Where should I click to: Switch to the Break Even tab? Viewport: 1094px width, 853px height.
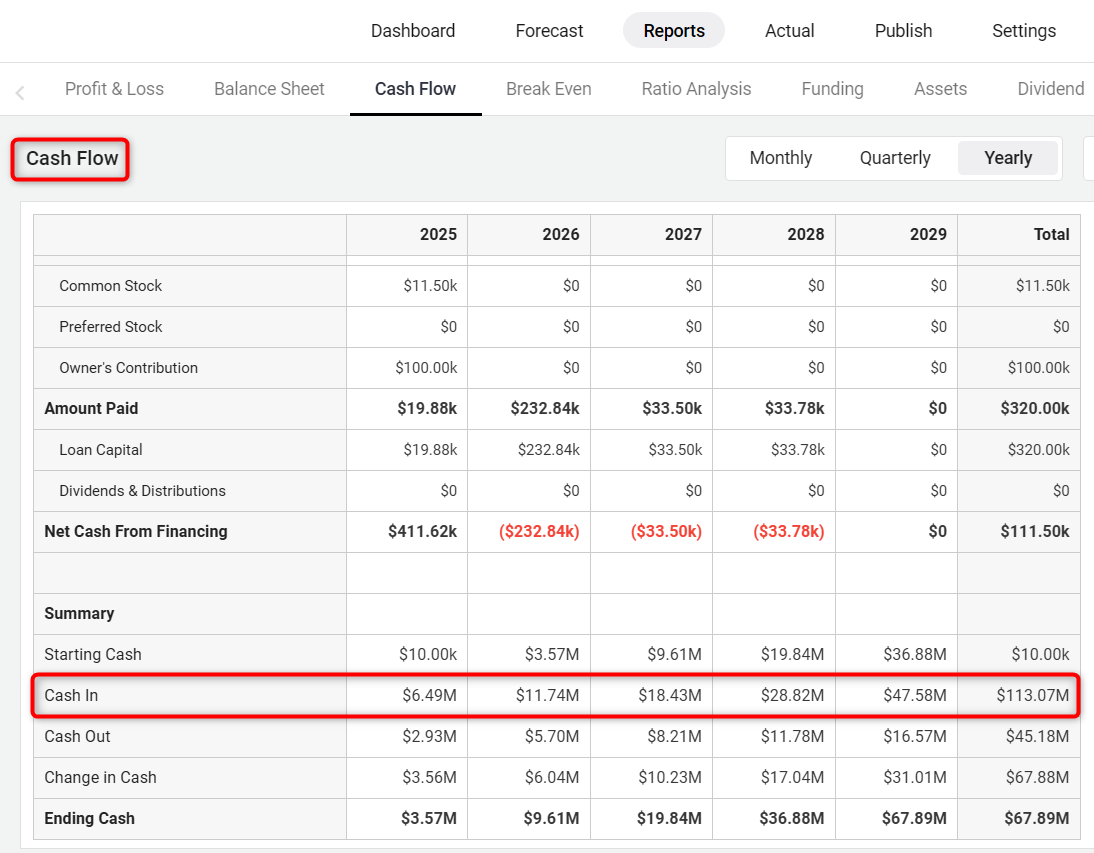coord(548,89)
